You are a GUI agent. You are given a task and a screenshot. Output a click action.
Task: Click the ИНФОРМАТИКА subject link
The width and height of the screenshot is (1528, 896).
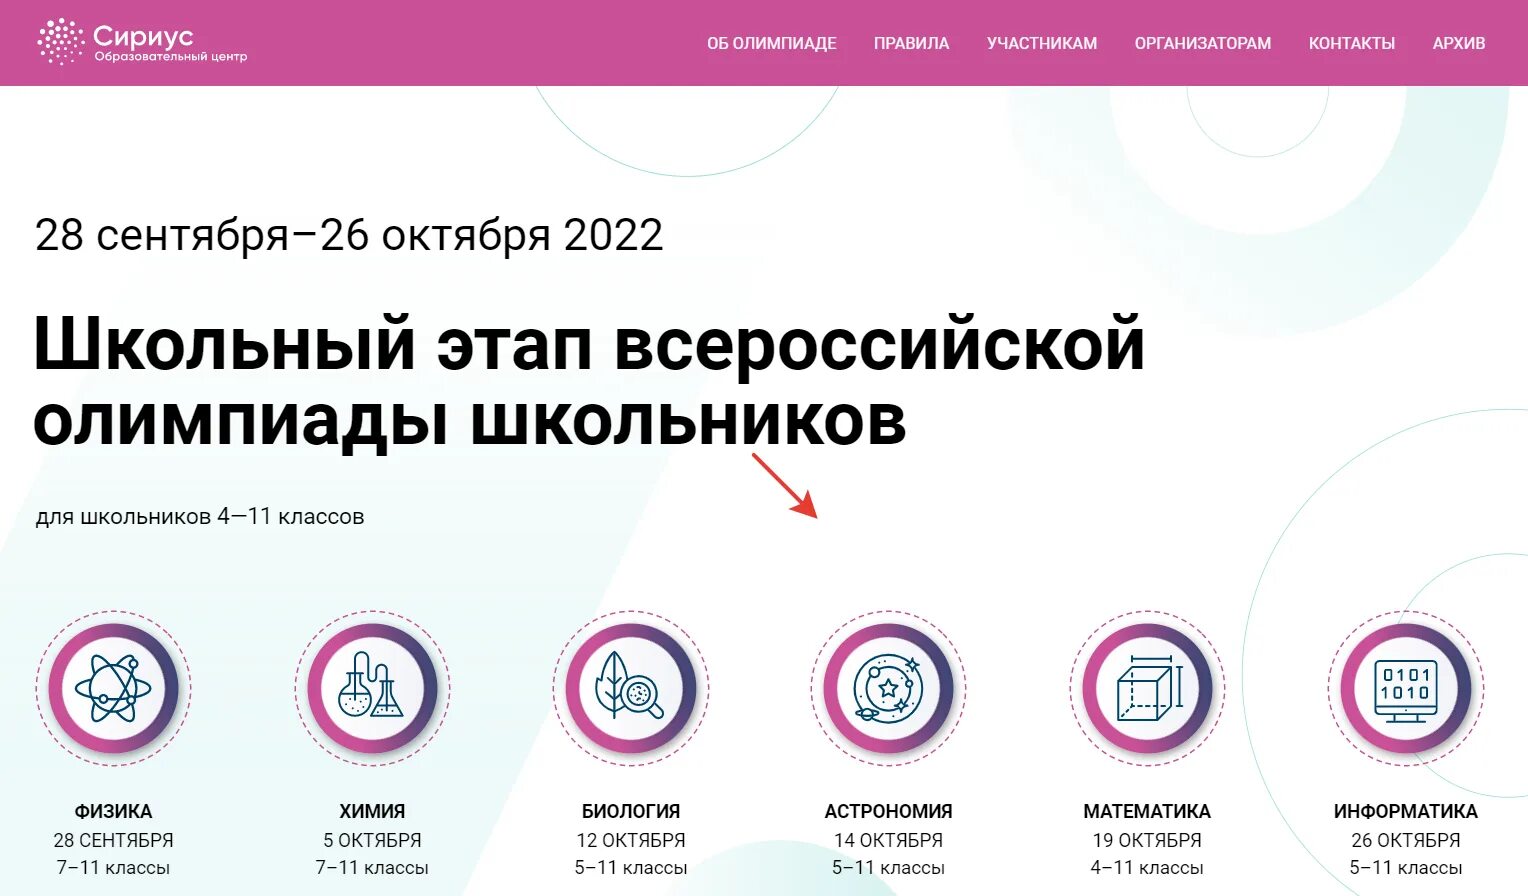[x=1406, y=811]
